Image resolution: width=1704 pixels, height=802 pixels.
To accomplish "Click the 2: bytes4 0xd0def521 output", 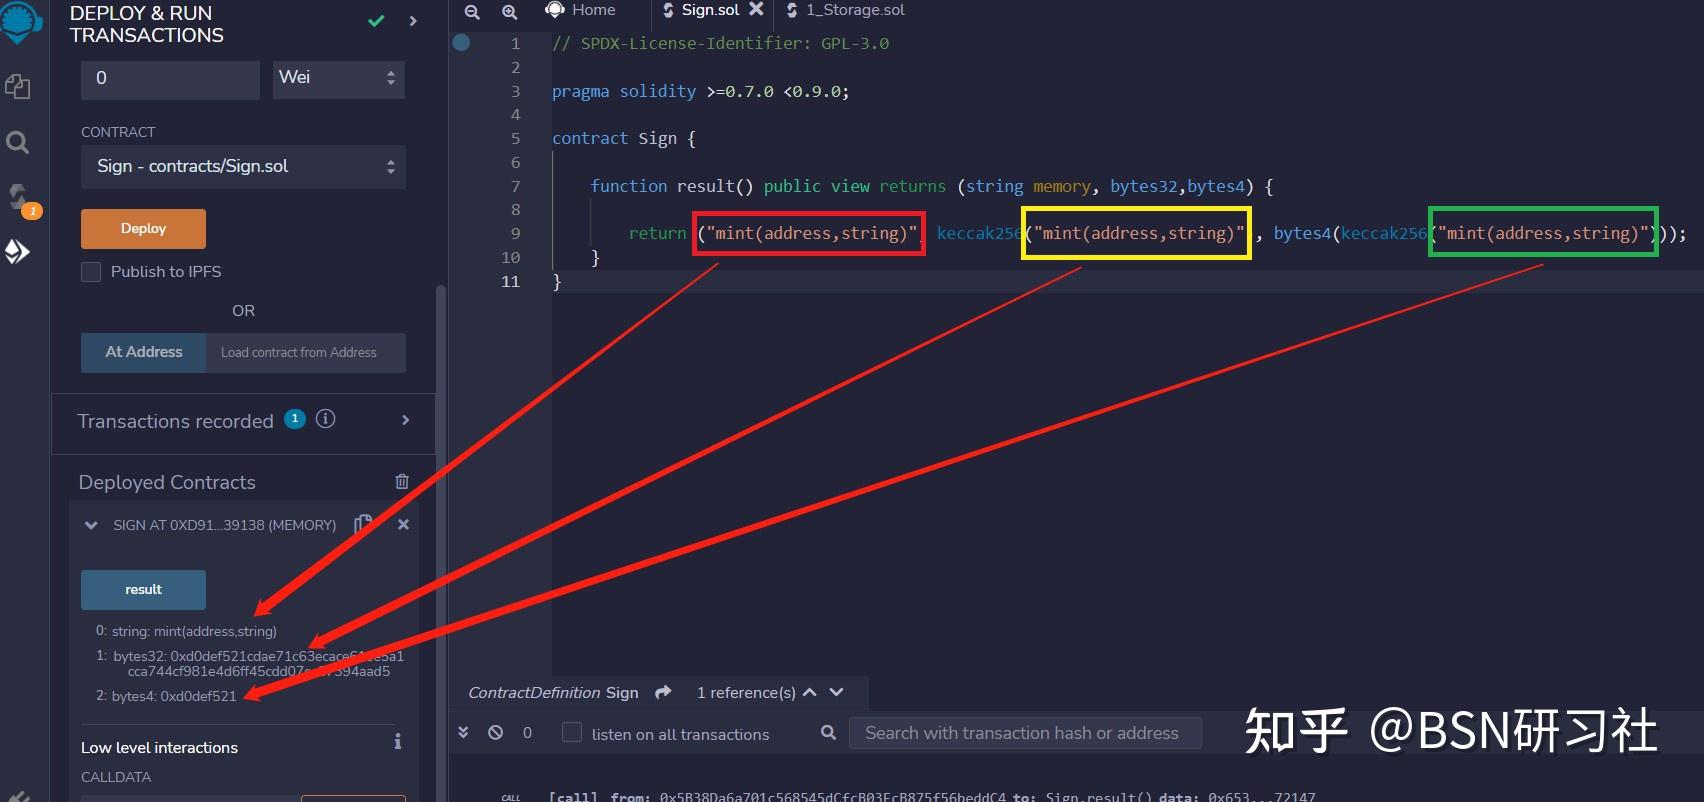I will (x=166, y=696).
